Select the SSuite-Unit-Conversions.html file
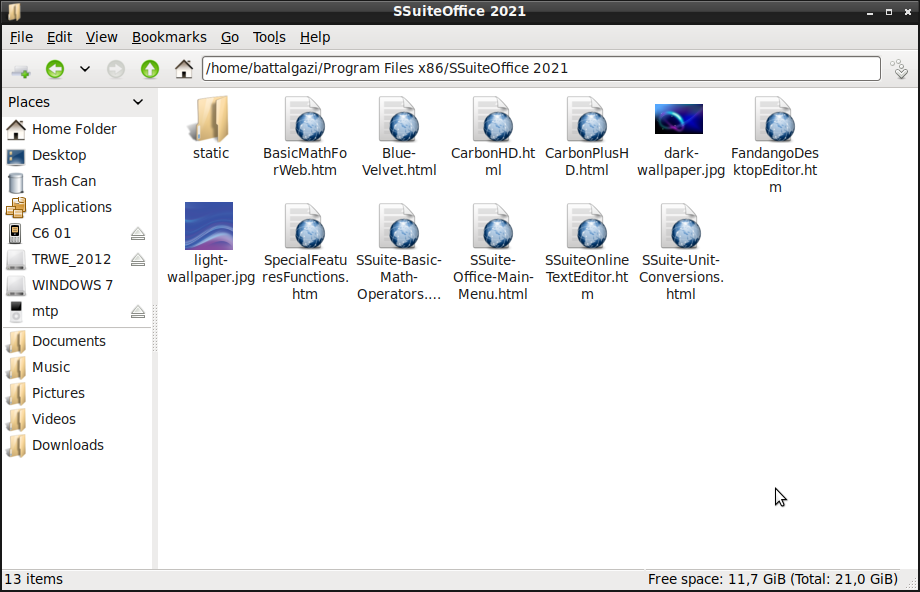The width and height of the screenshot is (920, 592). [x=681, y=252]
